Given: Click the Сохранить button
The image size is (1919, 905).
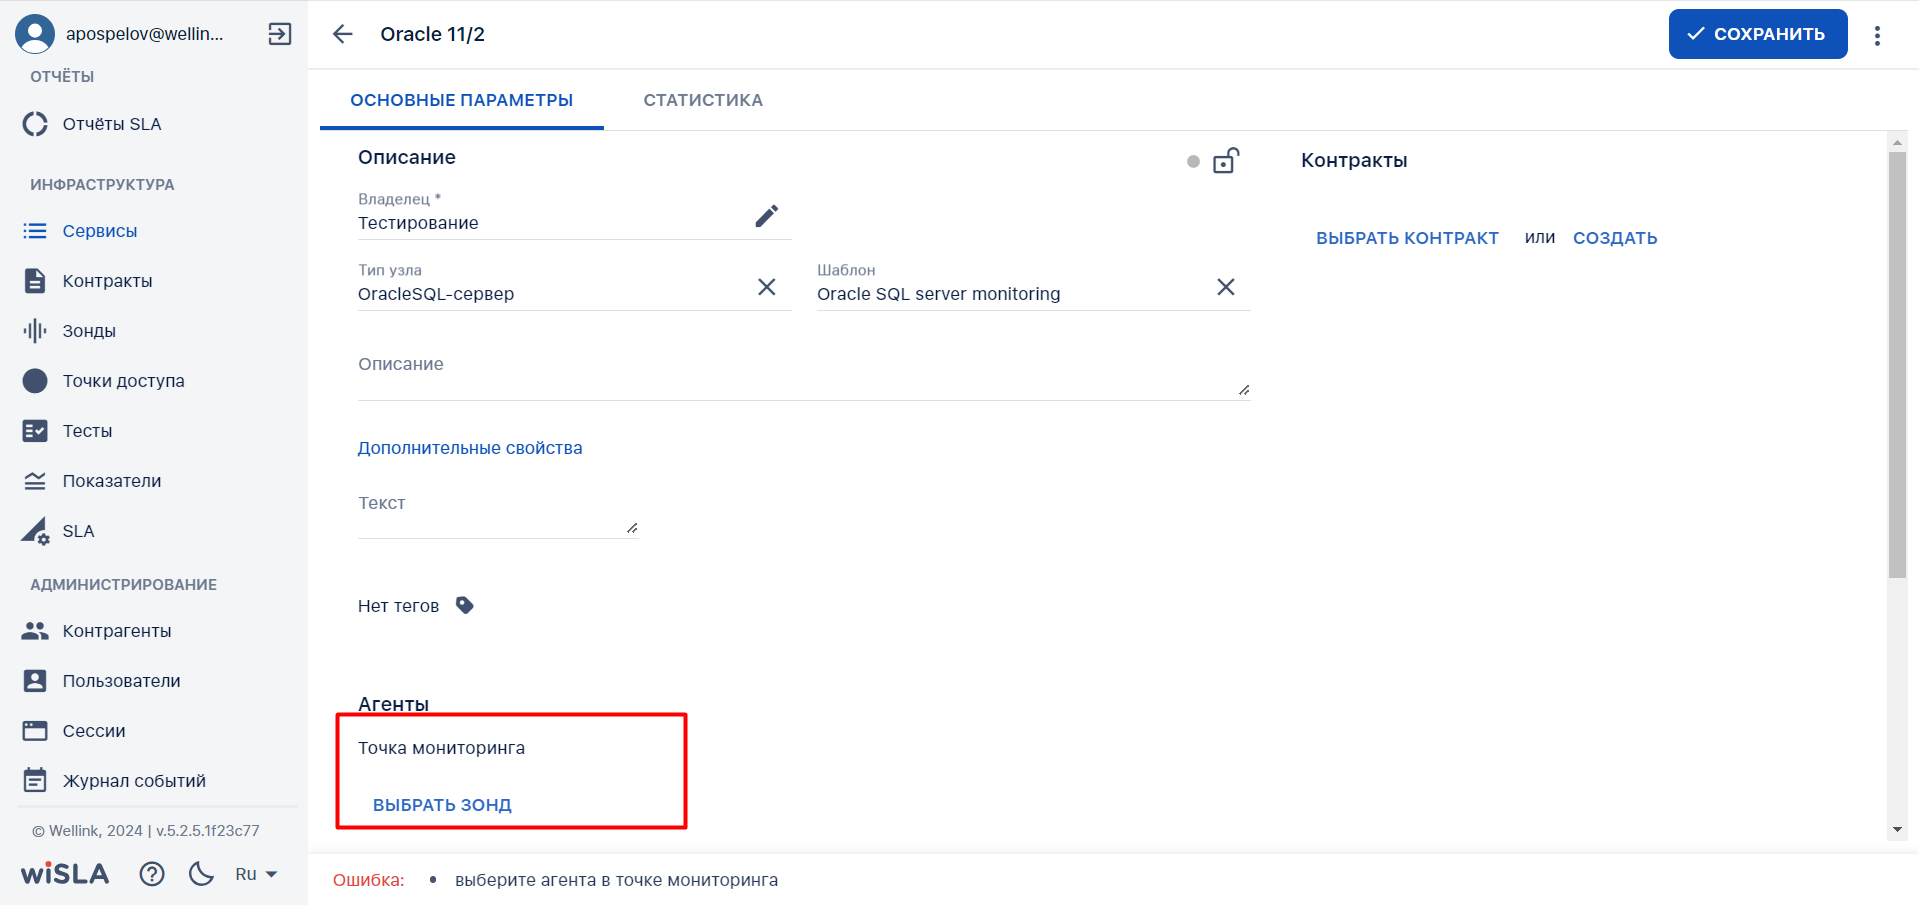Looking at the screenshot, I should coord(1758,34).
